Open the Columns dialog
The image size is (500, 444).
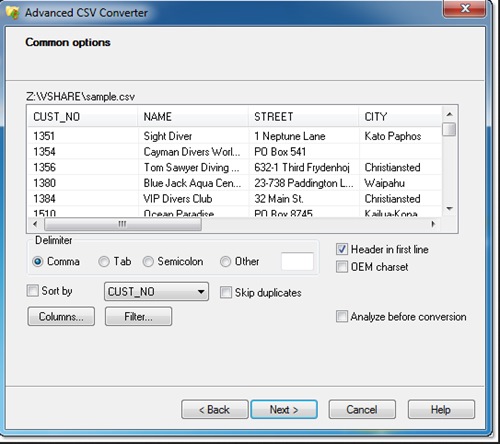(x=61, y=316)
